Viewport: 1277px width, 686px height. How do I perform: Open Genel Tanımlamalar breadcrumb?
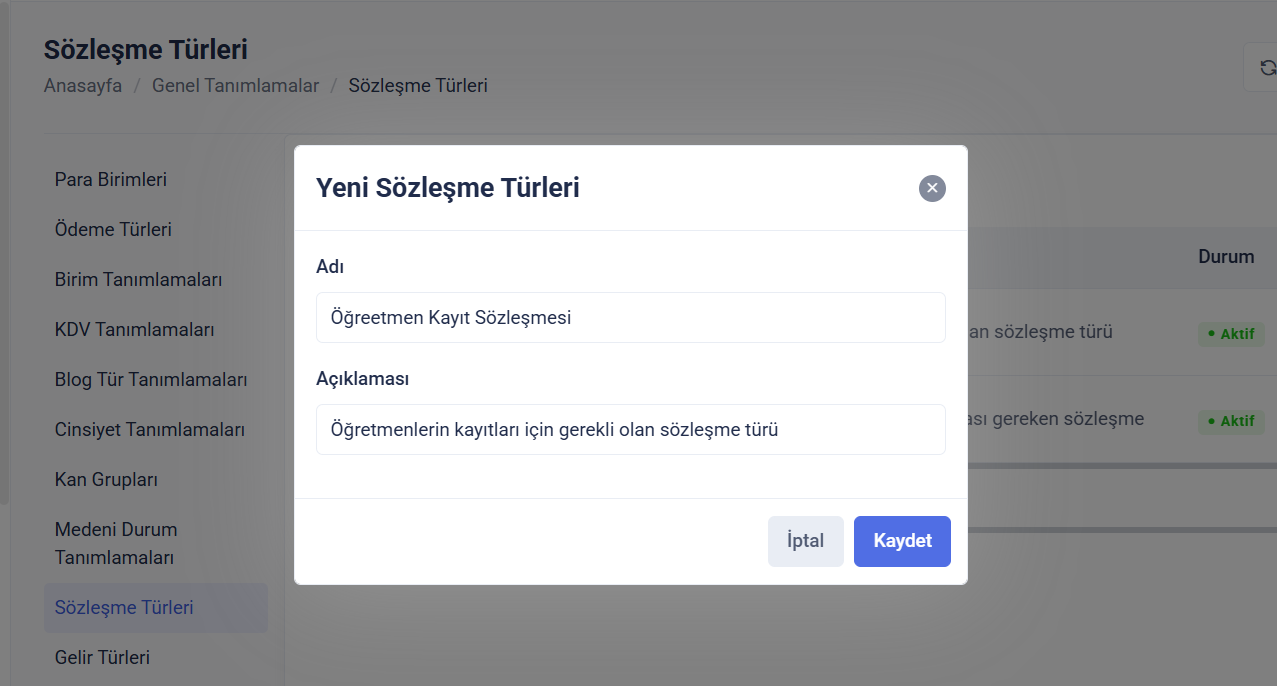tap(235, 86)
